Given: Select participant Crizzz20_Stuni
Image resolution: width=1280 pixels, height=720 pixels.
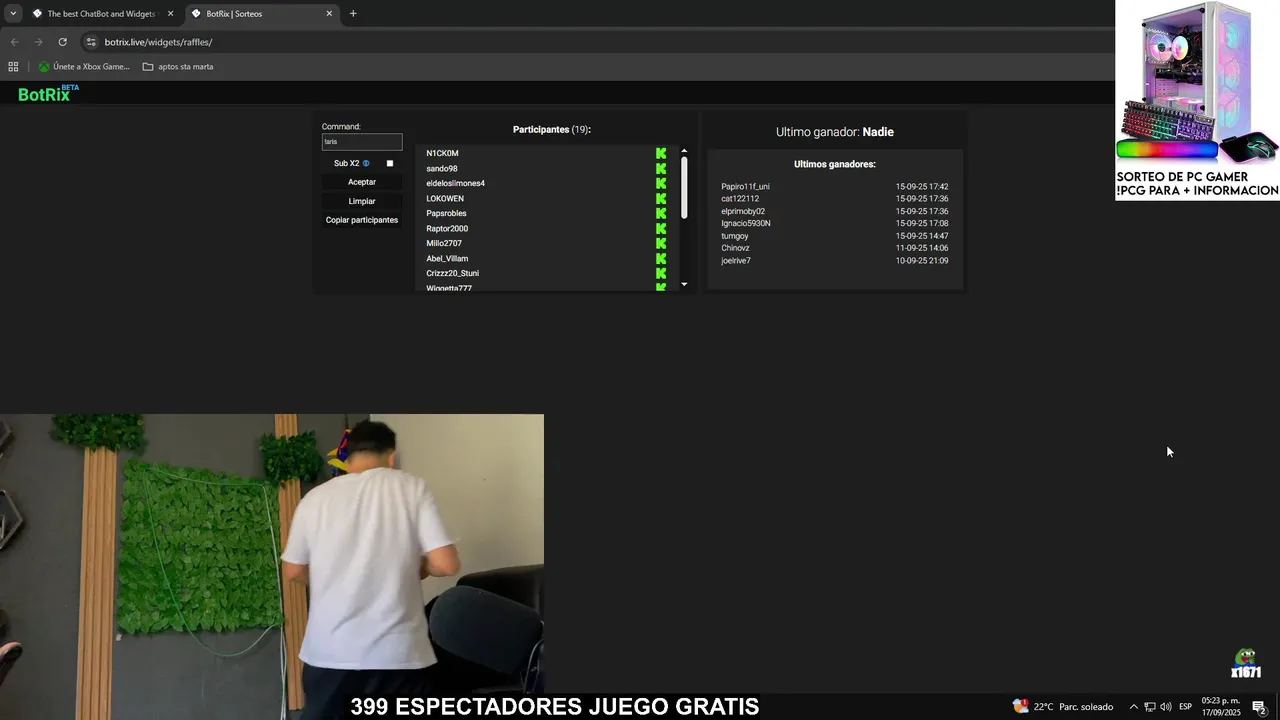Looking at the screenshot, I should 452,274.
